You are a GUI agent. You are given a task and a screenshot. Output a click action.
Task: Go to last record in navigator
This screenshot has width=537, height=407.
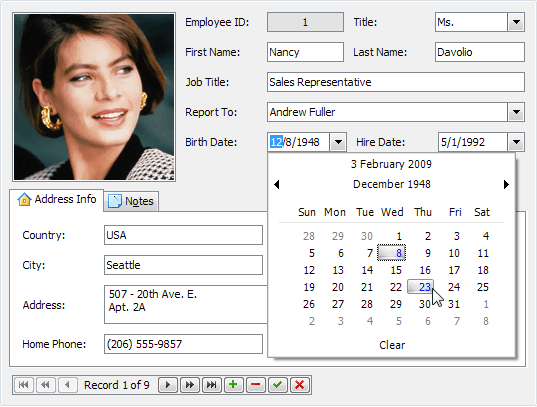pyautogui.click(x=212, y=385)
